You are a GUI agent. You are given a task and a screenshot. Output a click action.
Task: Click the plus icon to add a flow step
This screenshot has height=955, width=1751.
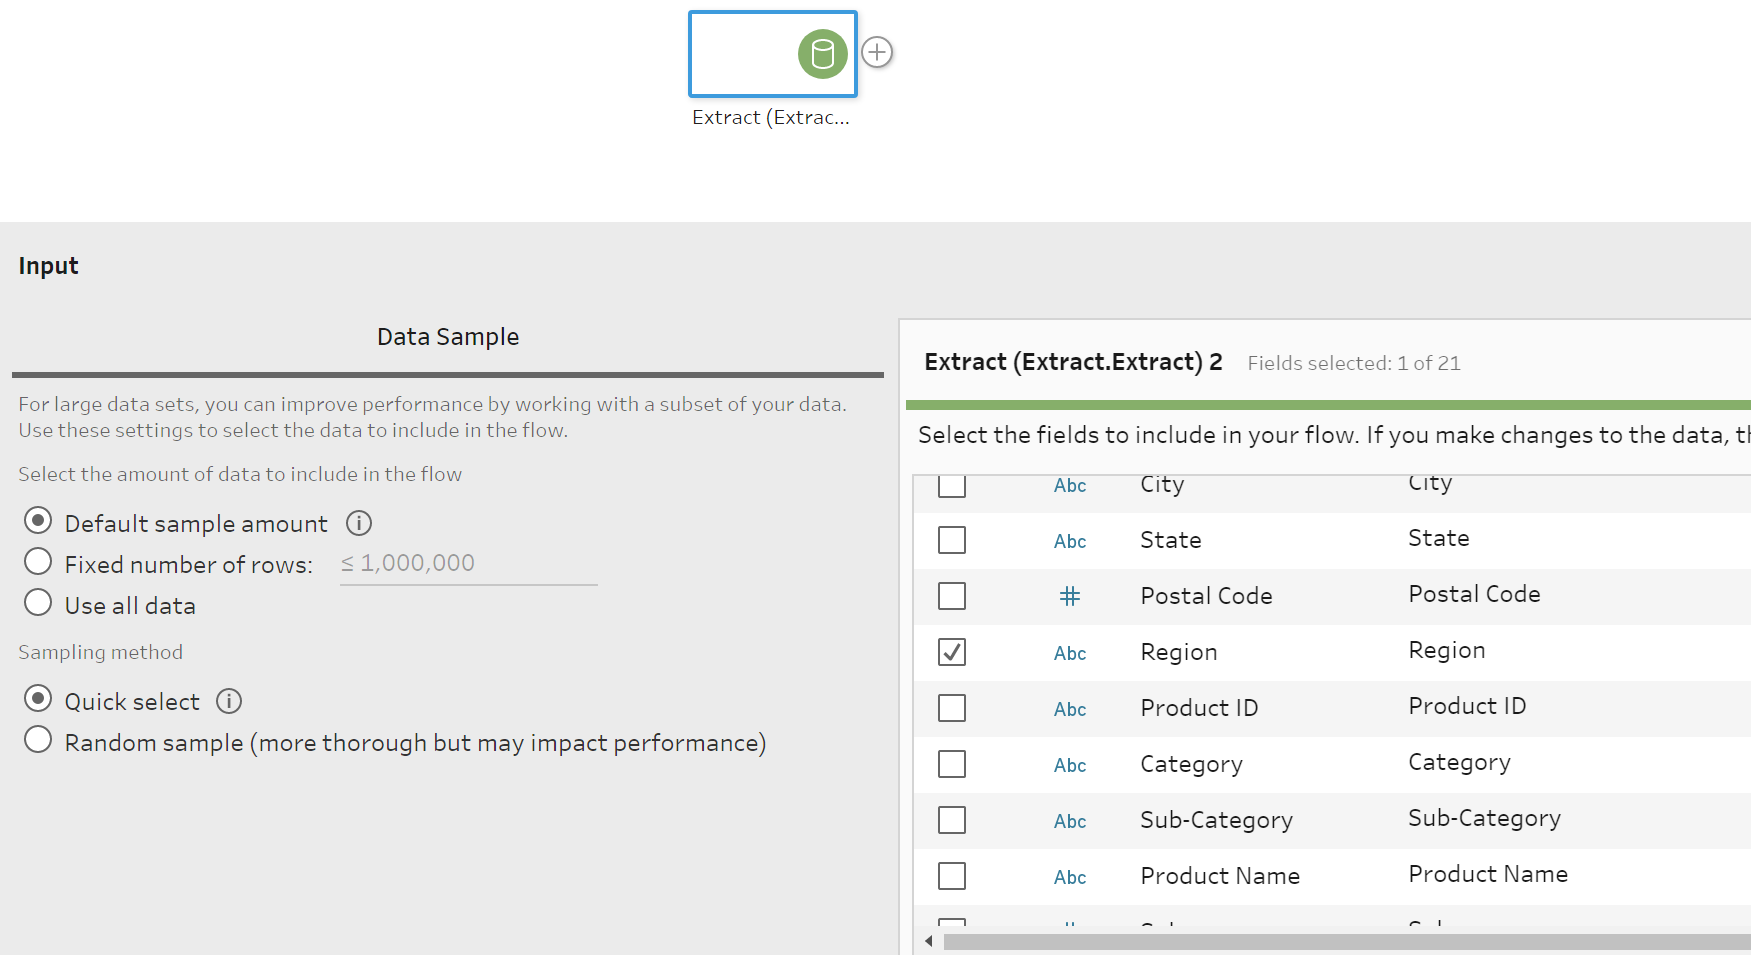(877, 51)
